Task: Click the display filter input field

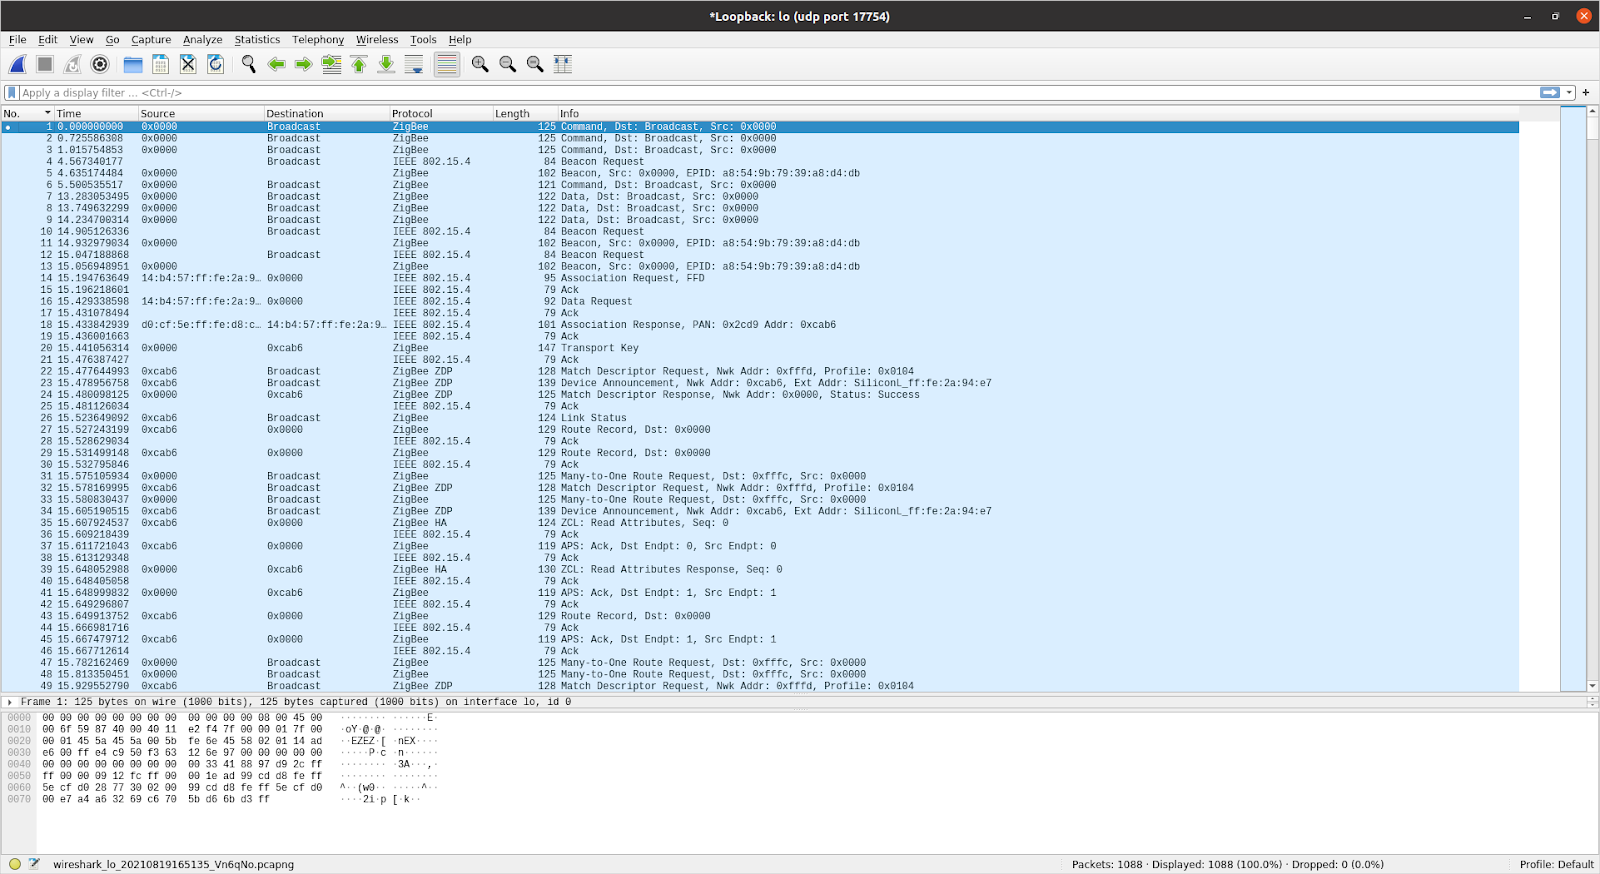Action: click(778, 93)
